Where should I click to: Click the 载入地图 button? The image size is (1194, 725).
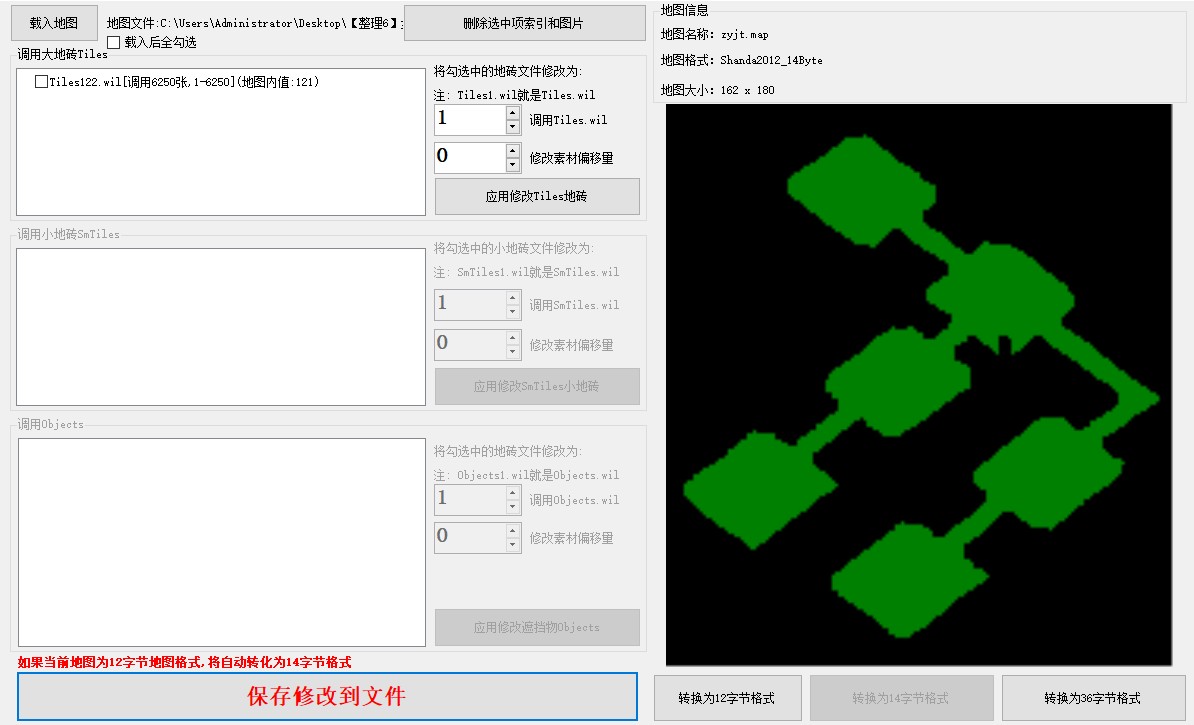54,23
